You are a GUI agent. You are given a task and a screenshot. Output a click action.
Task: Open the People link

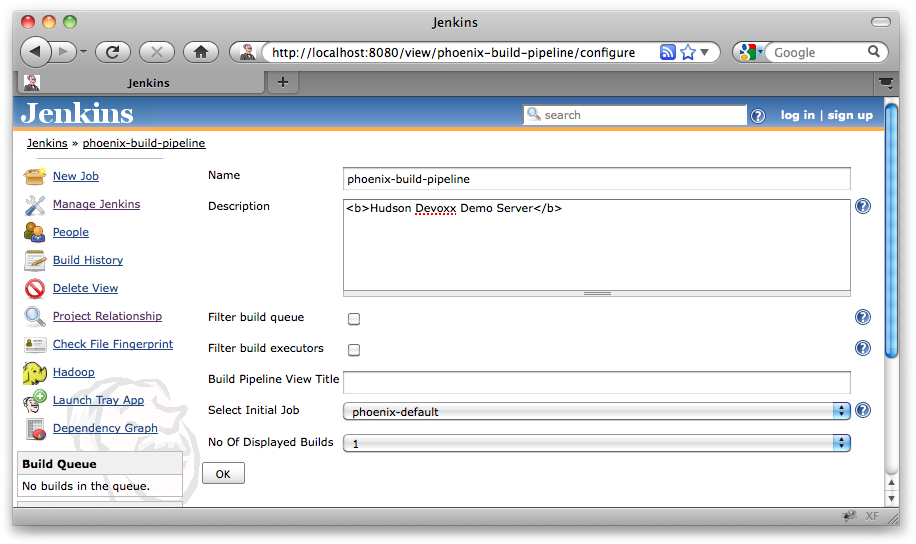click(x=71, y=232)
